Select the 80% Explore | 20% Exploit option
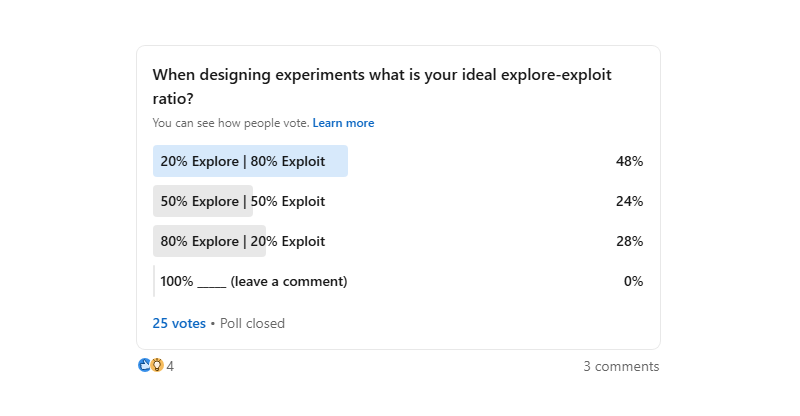The height and width of the screenshot is (416, 800). tap(240, 241)
